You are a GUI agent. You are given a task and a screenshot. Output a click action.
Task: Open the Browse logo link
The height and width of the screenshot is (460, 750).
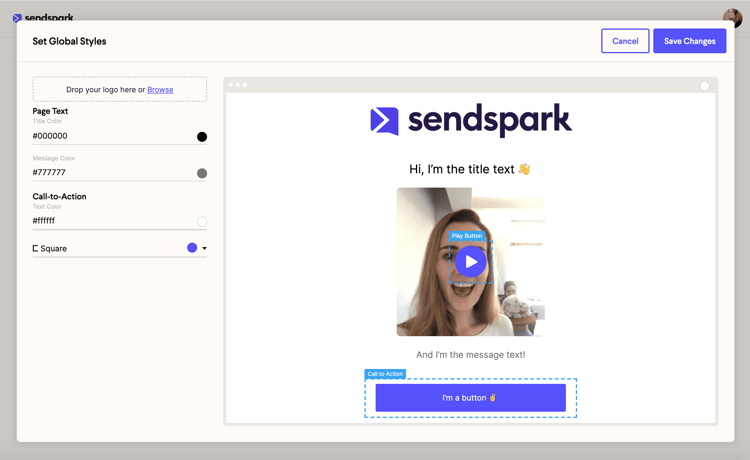tap(160, 90)
